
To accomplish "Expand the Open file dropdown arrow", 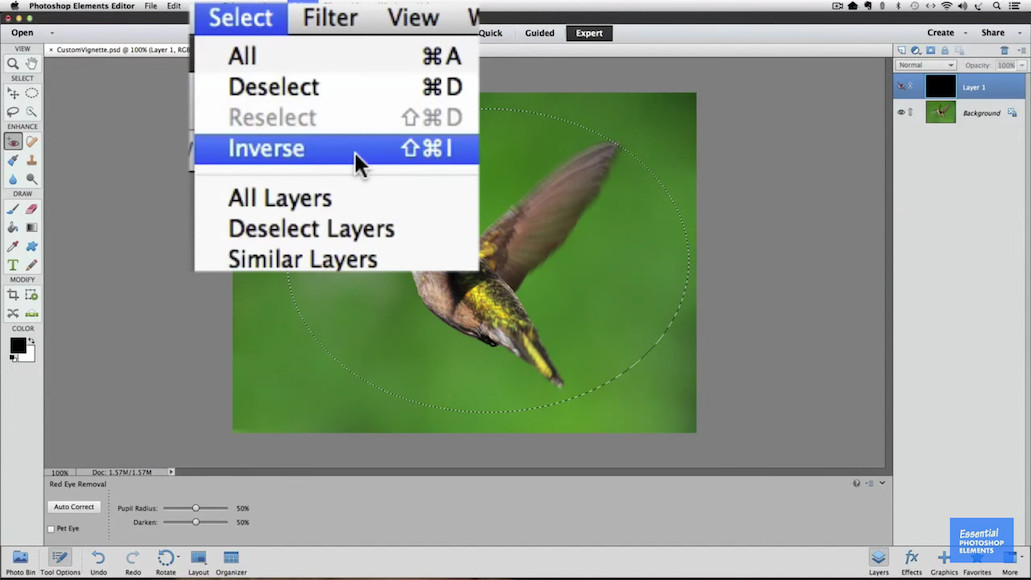I will (52, 33).
